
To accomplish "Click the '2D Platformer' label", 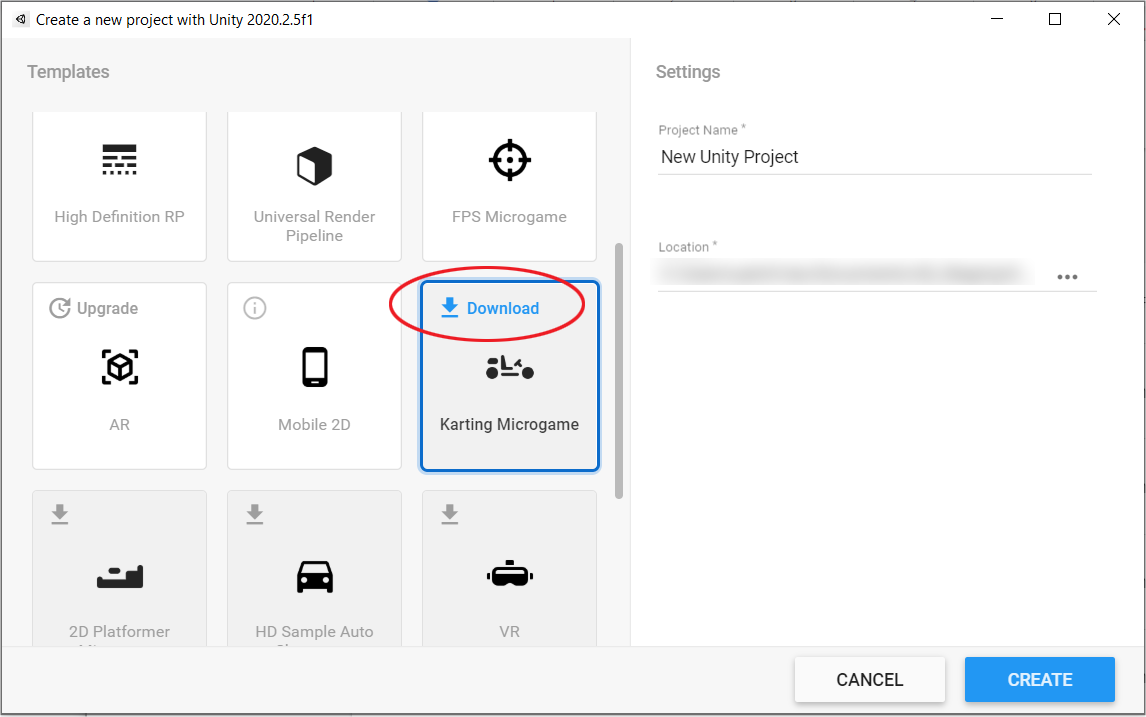I will (119, 631).
